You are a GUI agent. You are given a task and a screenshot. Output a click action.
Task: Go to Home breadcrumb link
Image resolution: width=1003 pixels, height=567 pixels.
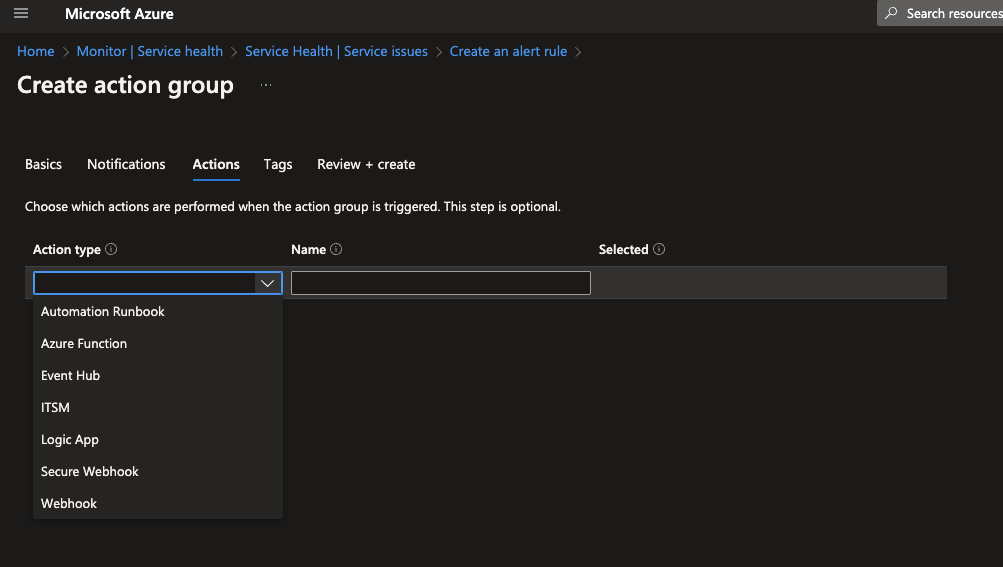click(36, 51)
